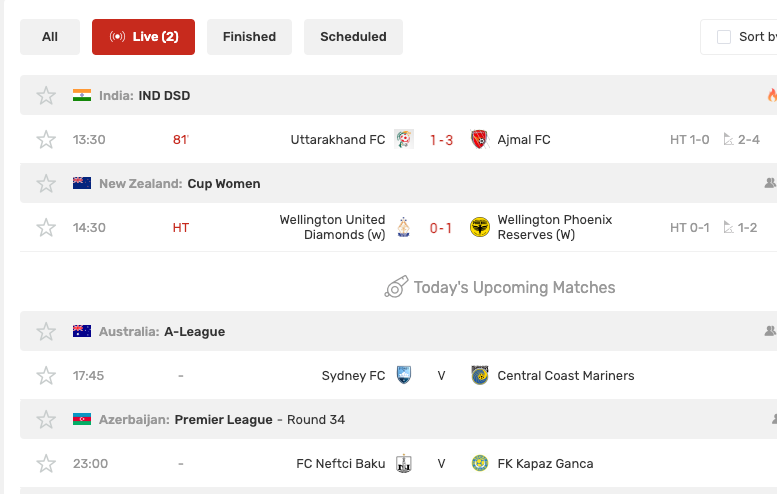Star the Sydney FC 17:45 match
The image size is (777, 494).
click(46, 376)
